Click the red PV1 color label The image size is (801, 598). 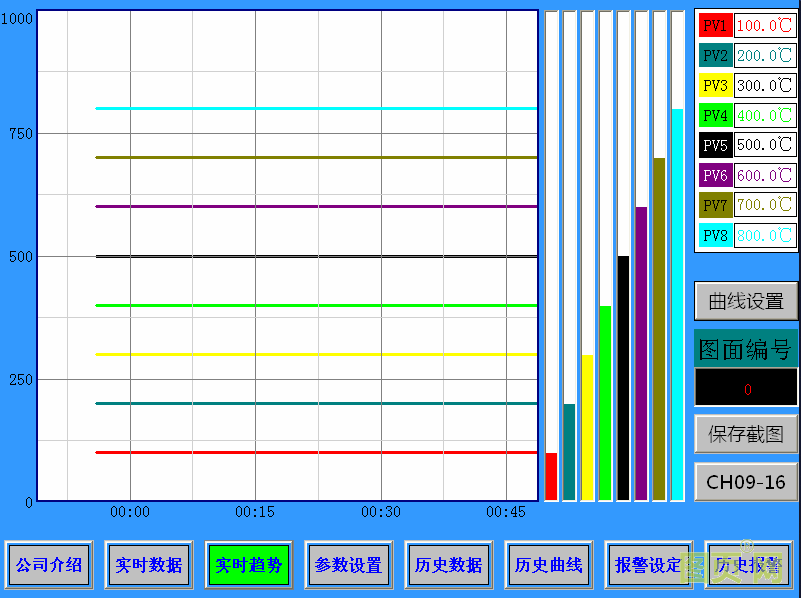(x=715, y=26)
